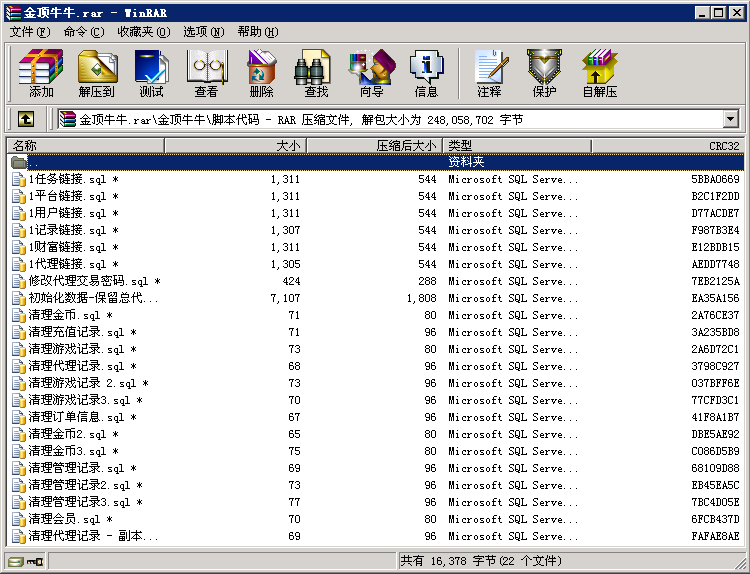
Task: Click the 解压到 (Extract To) icon
Action: 96,73
